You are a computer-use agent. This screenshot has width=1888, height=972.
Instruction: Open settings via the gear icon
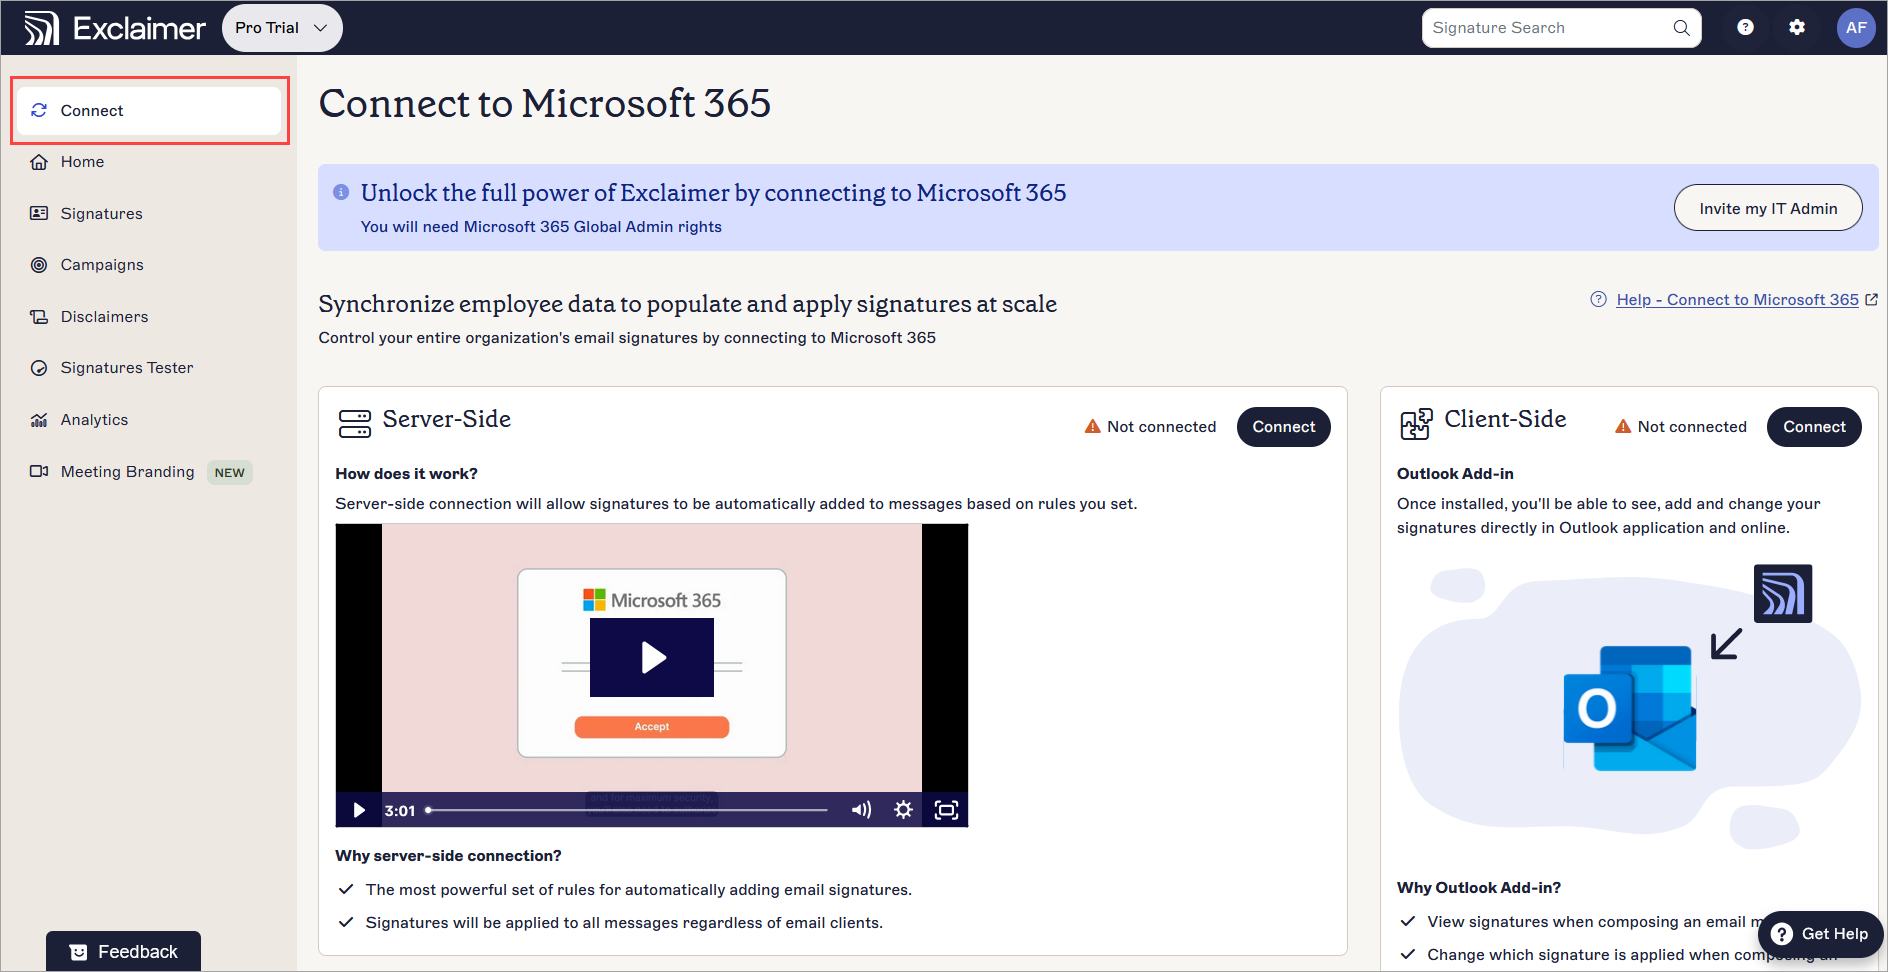[1797, 28]
